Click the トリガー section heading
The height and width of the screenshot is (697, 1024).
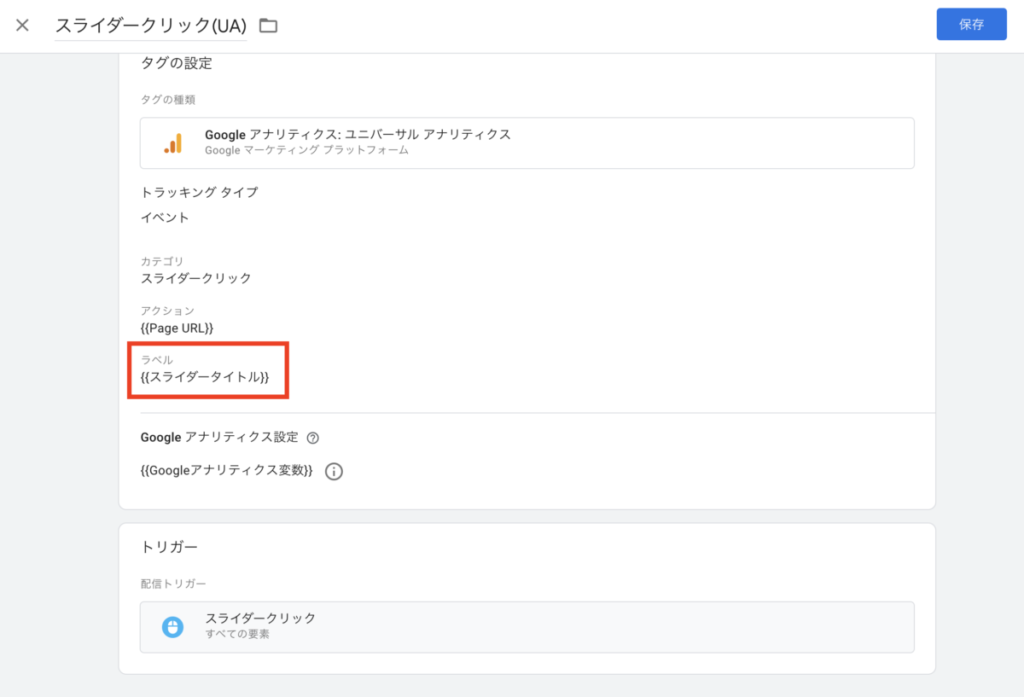169,547
